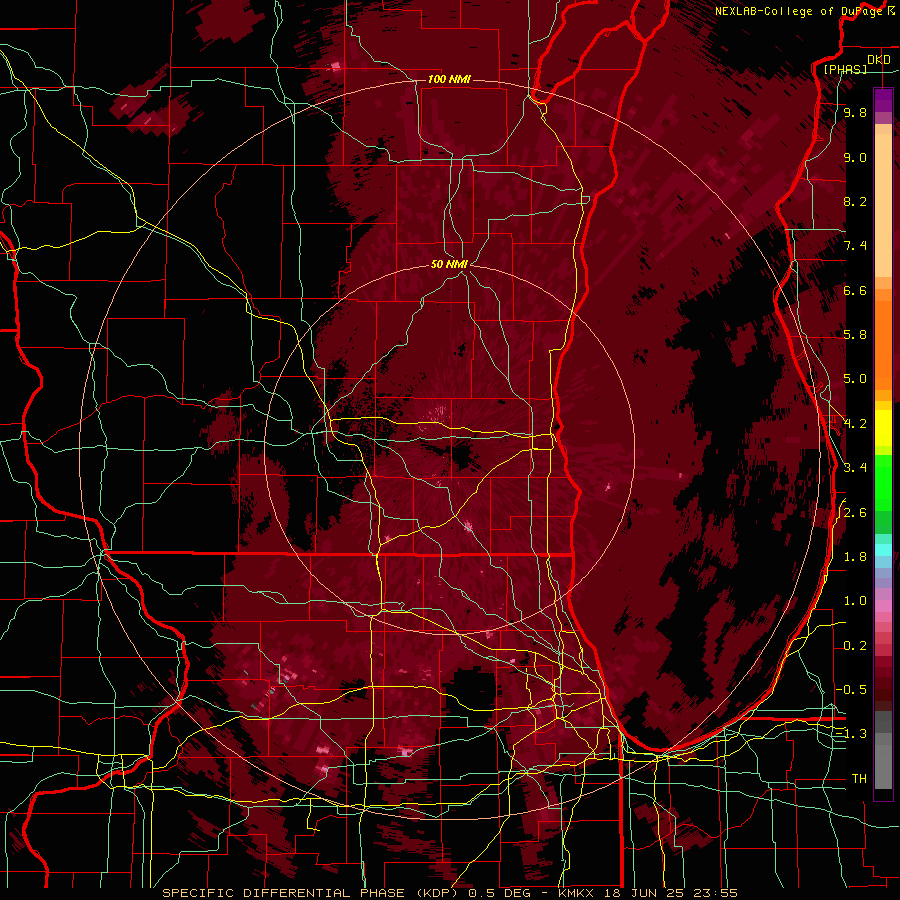
Task: Click the "100 NMI" range ring label
Action: point(449,79)
